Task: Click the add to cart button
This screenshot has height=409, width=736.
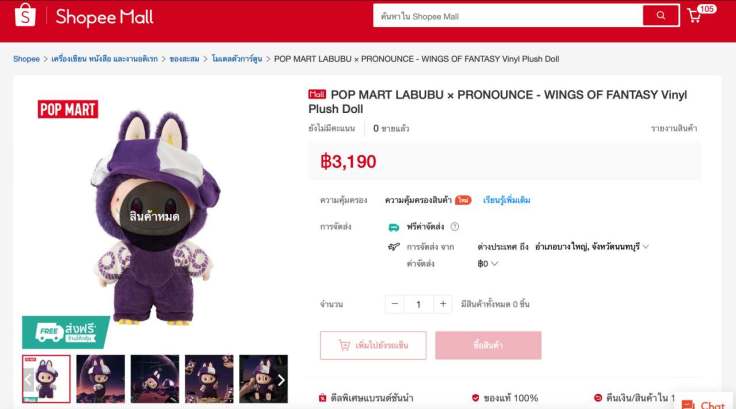Action: [373, 346]
